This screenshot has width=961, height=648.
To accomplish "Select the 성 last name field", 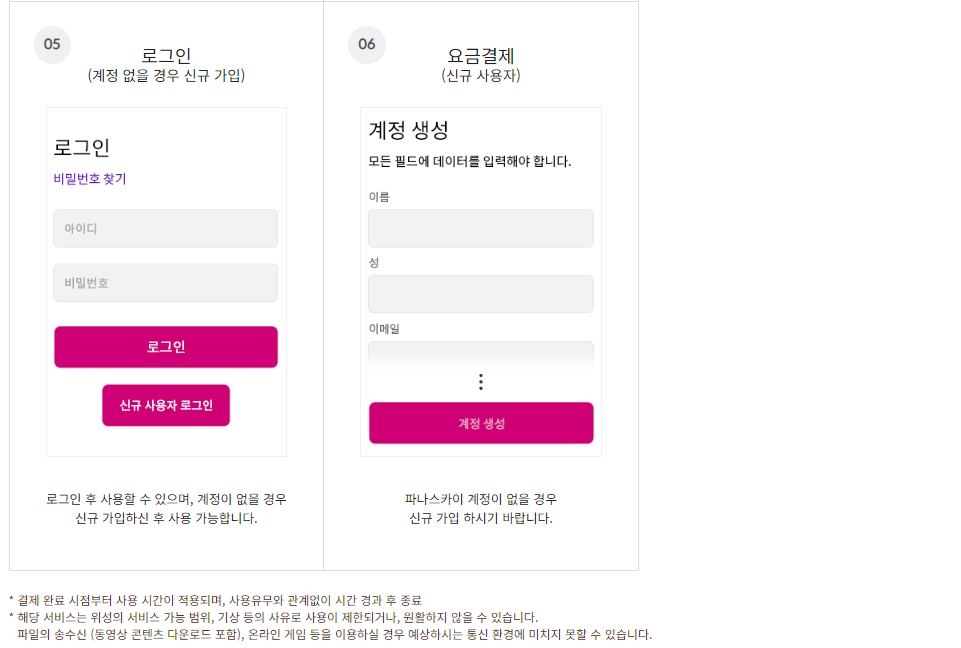I will (480, 293).
